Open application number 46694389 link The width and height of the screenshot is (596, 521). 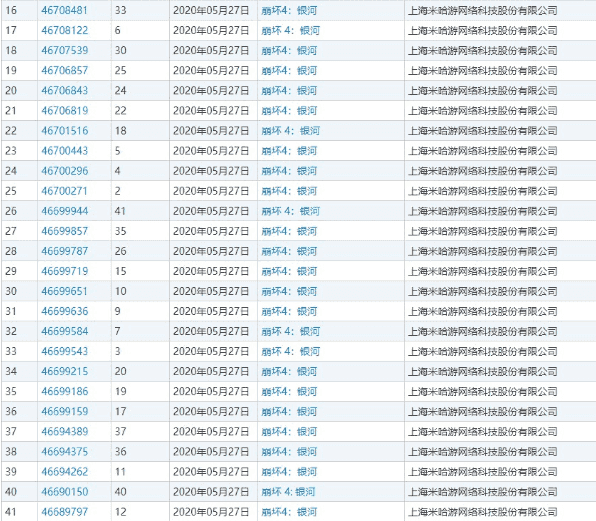point(65,432)
